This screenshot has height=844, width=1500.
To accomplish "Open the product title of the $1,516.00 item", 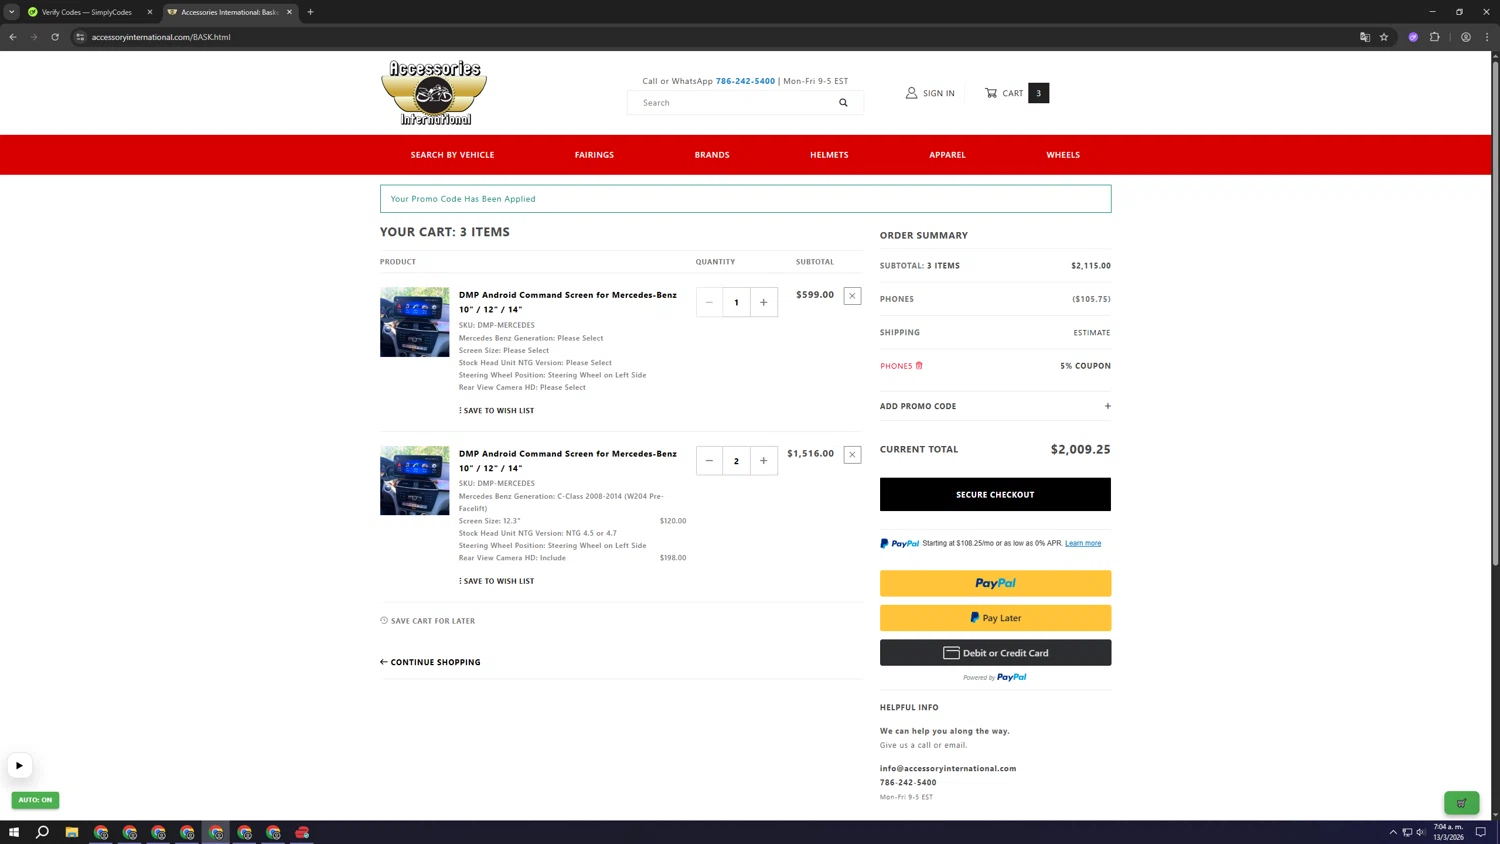I will click(568, 461).
